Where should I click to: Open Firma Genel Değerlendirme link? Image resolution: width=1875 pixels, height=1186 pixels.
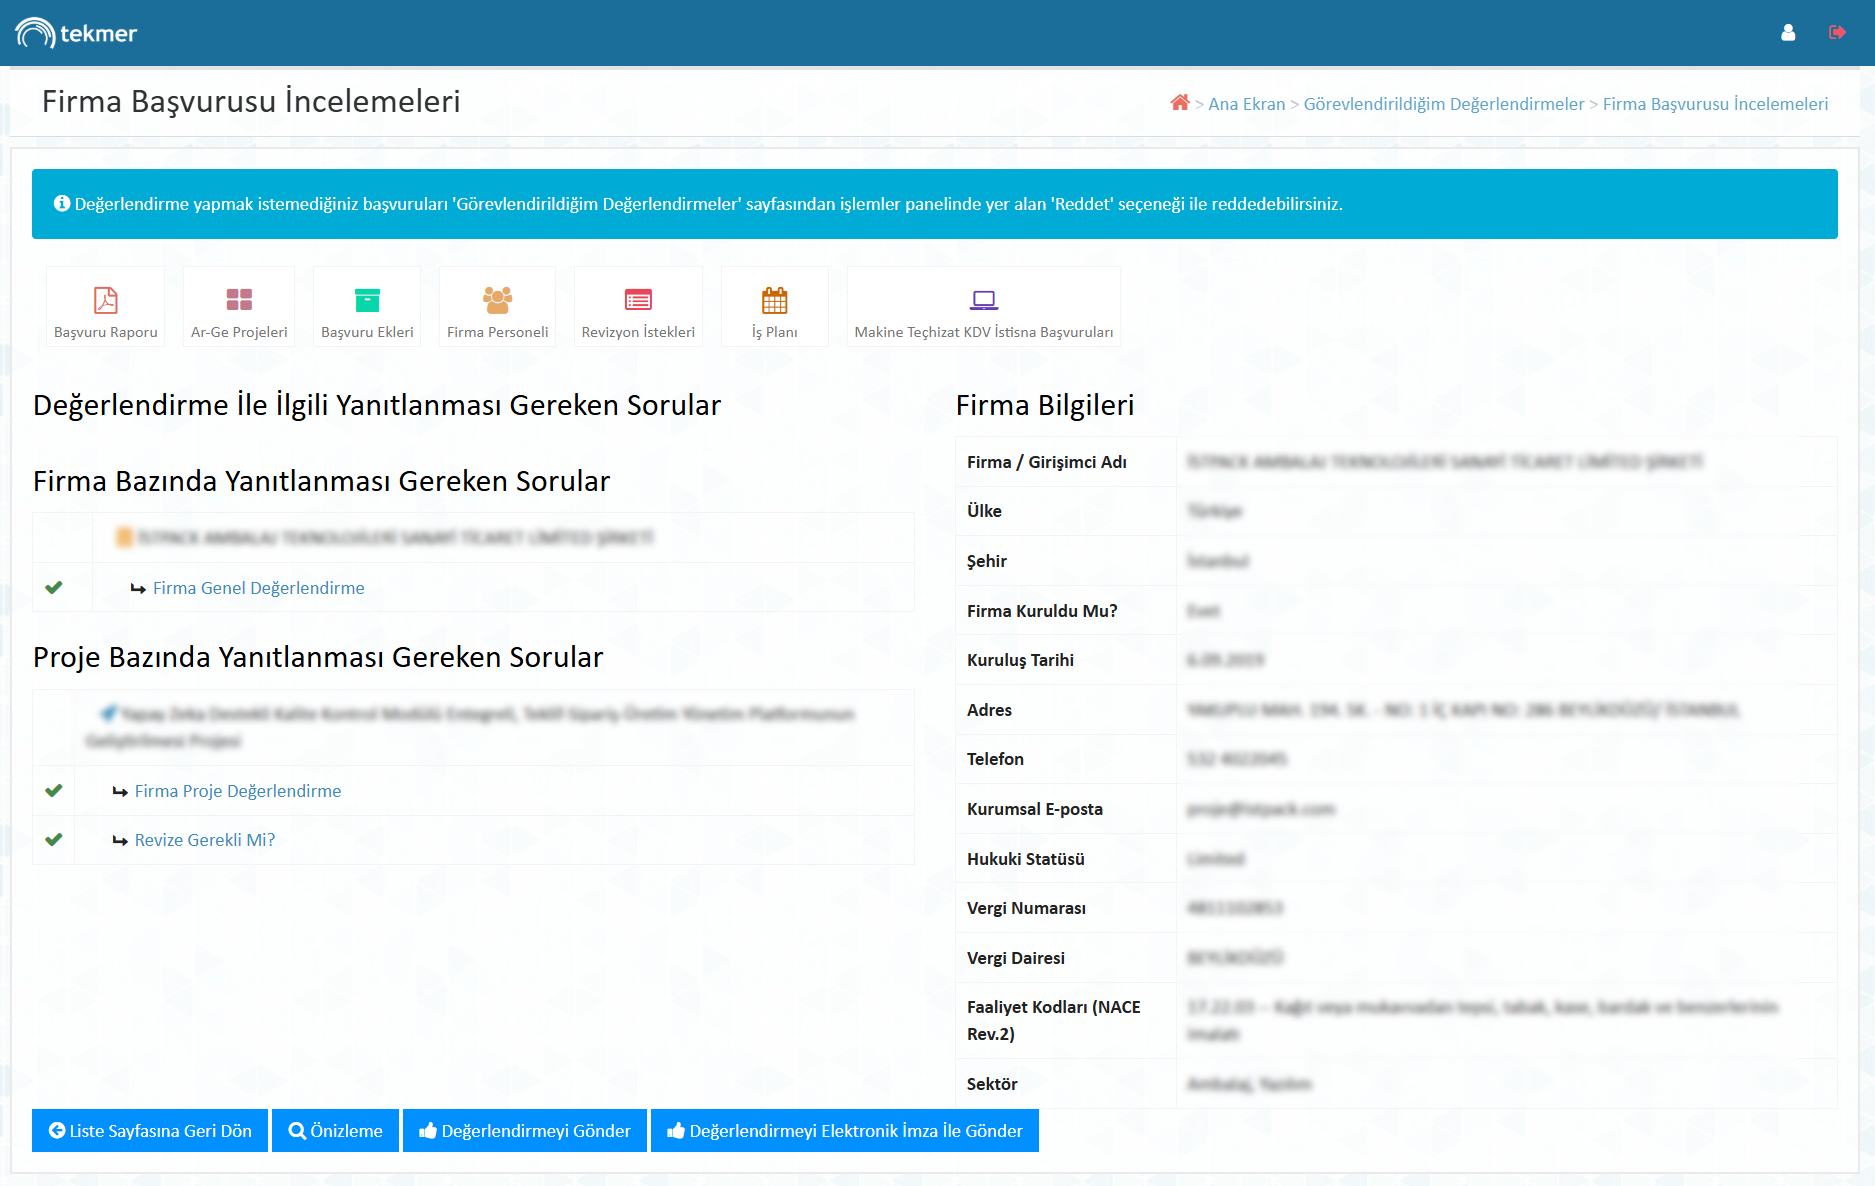(x=258, y=588)
